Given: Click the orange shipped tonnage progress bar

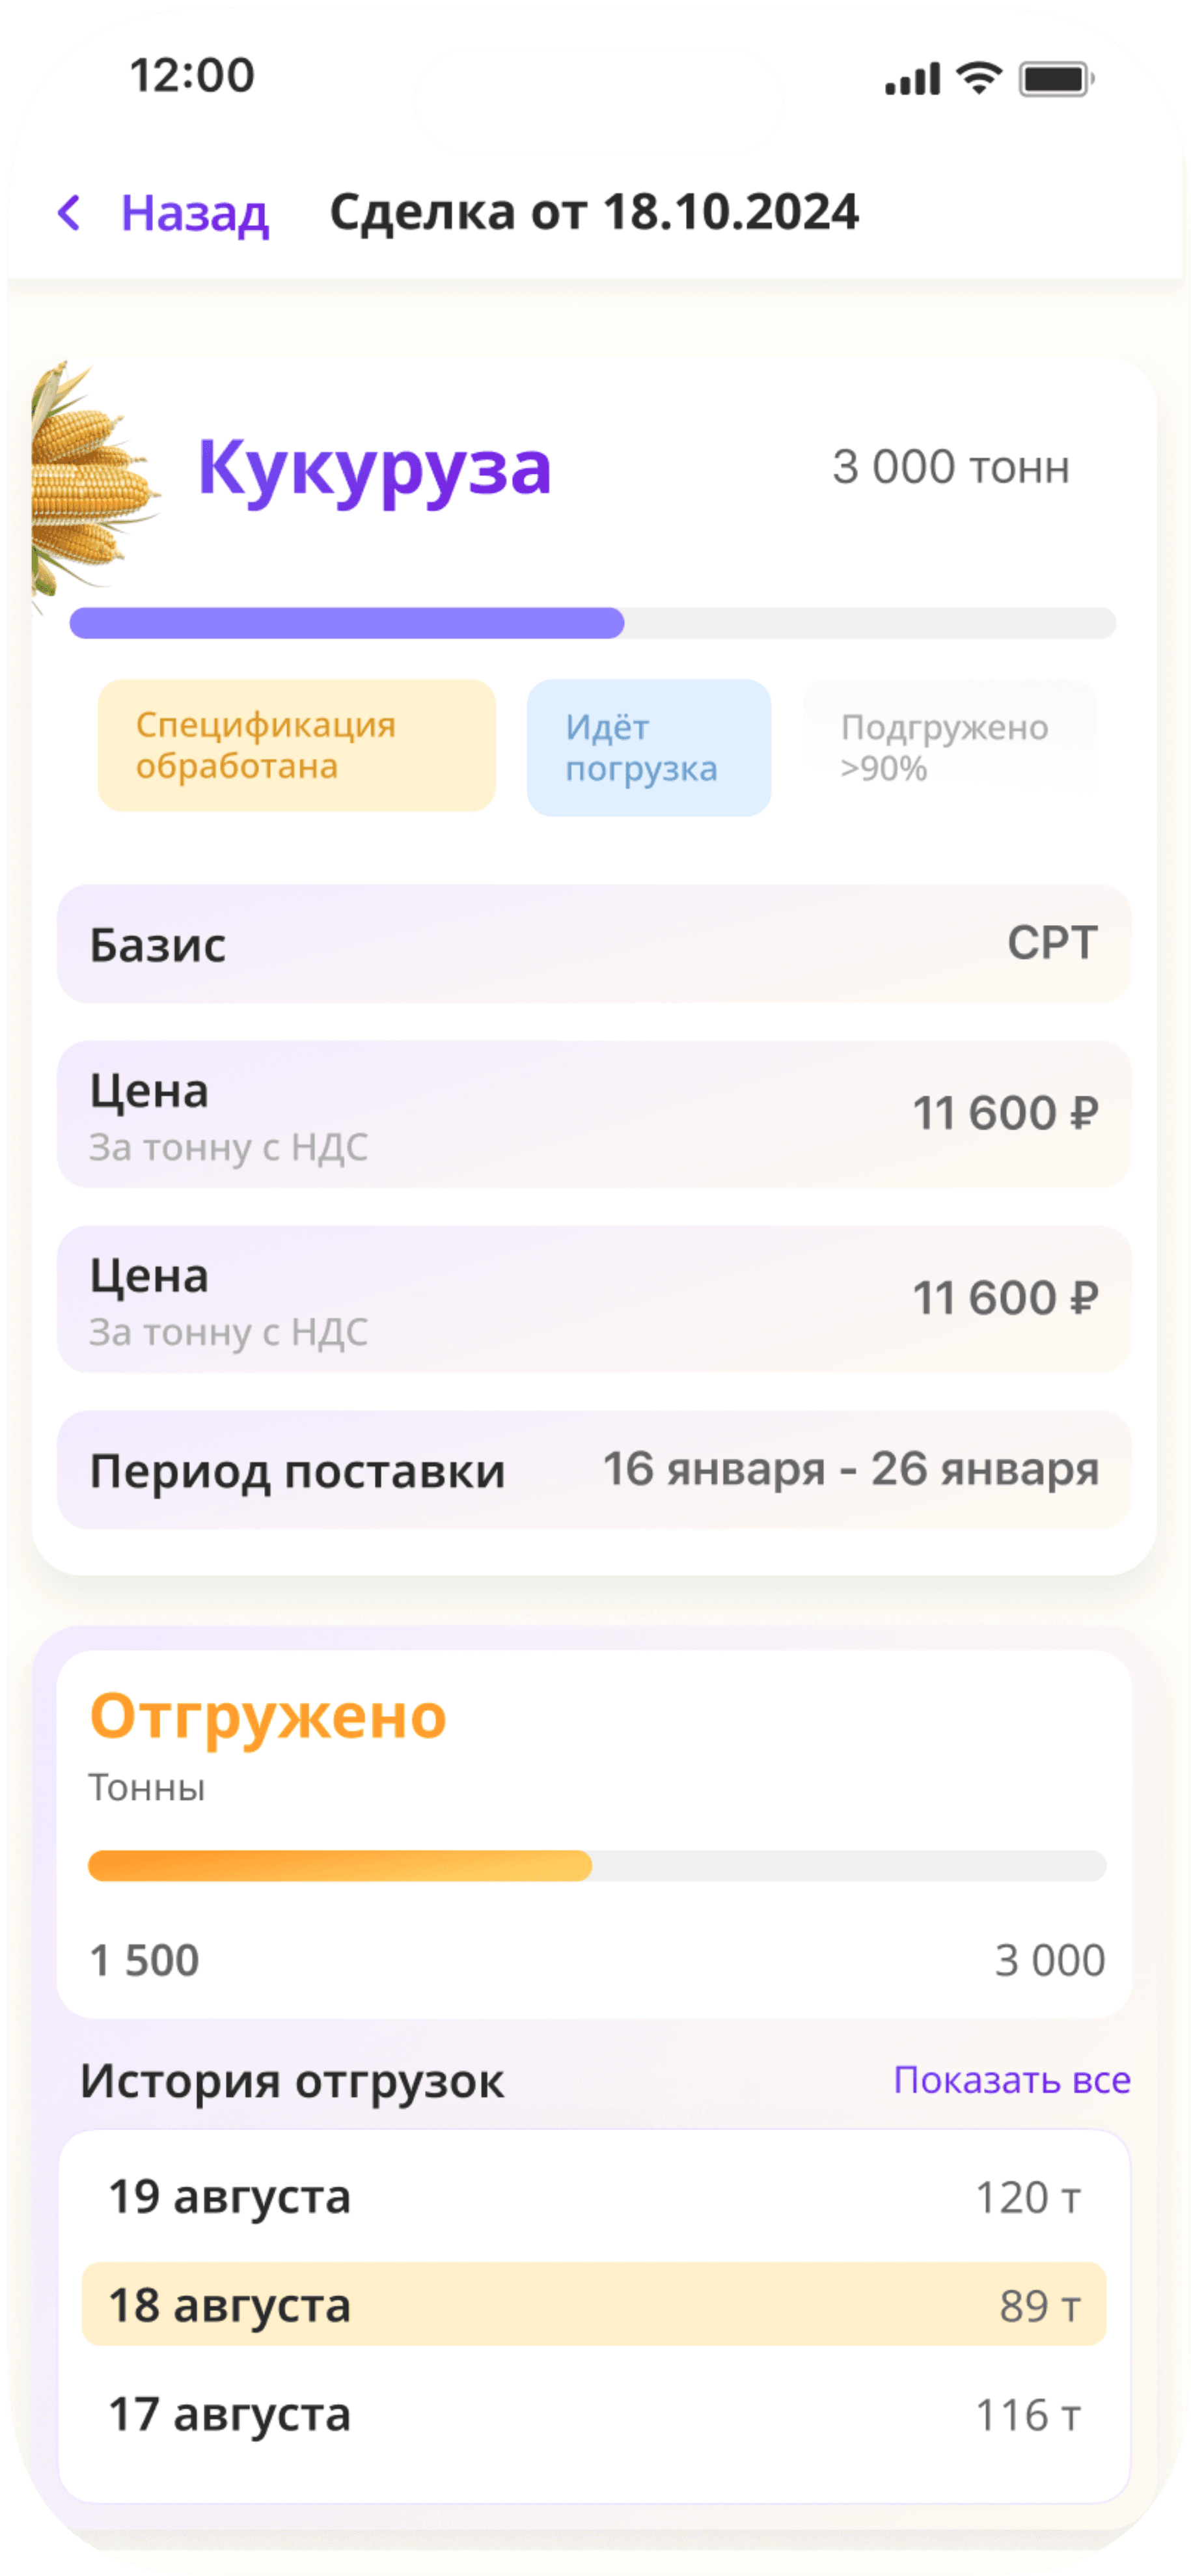Looking at the screenshot, I should (596, 1865).
